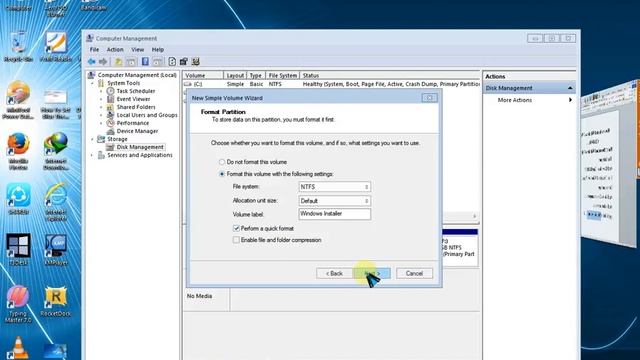Screen dimensions: 640x360
Task: Open the File system NTFS dropdown
Action: [334, 187]
